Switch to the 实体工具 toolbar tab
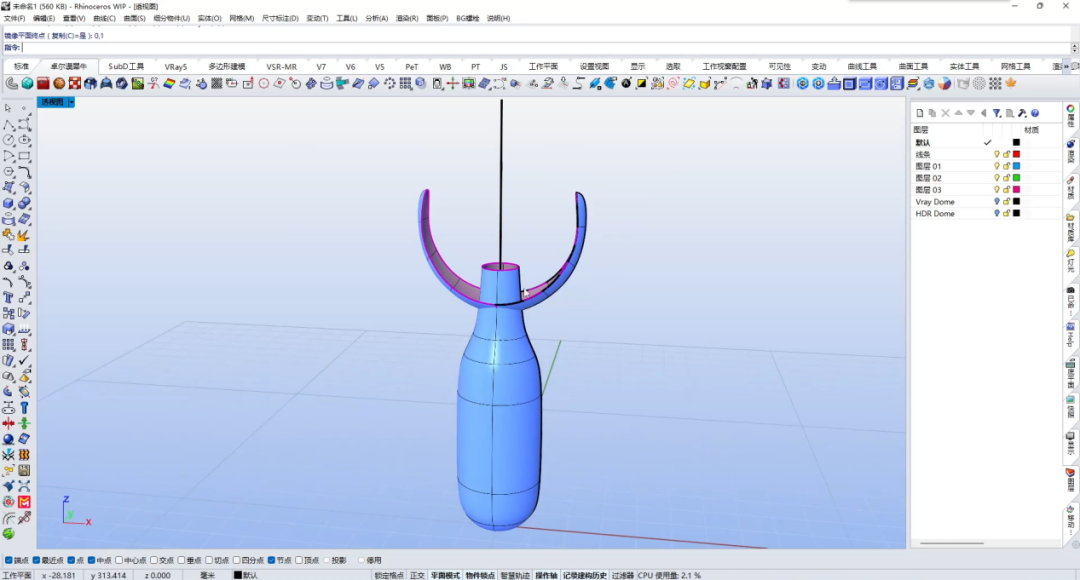1080x580 pixels. pyautogui.click(x=964, y=67)
